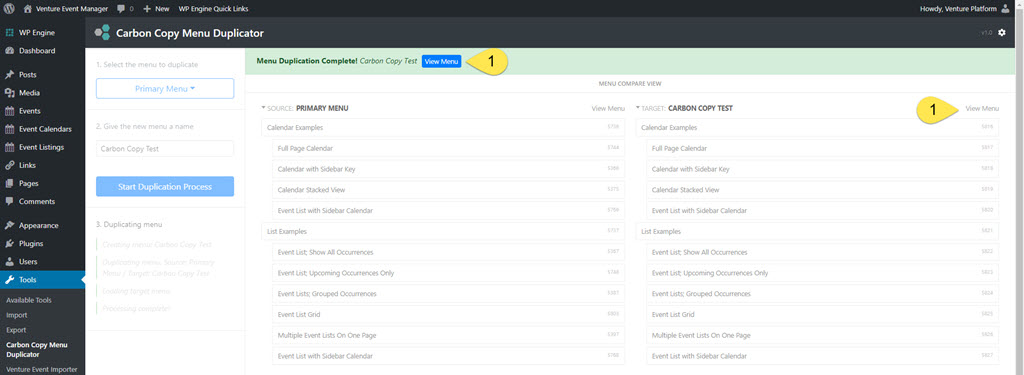Click the comments bubble icon in admin bar

pyautogui.click(x=121, y=9)
